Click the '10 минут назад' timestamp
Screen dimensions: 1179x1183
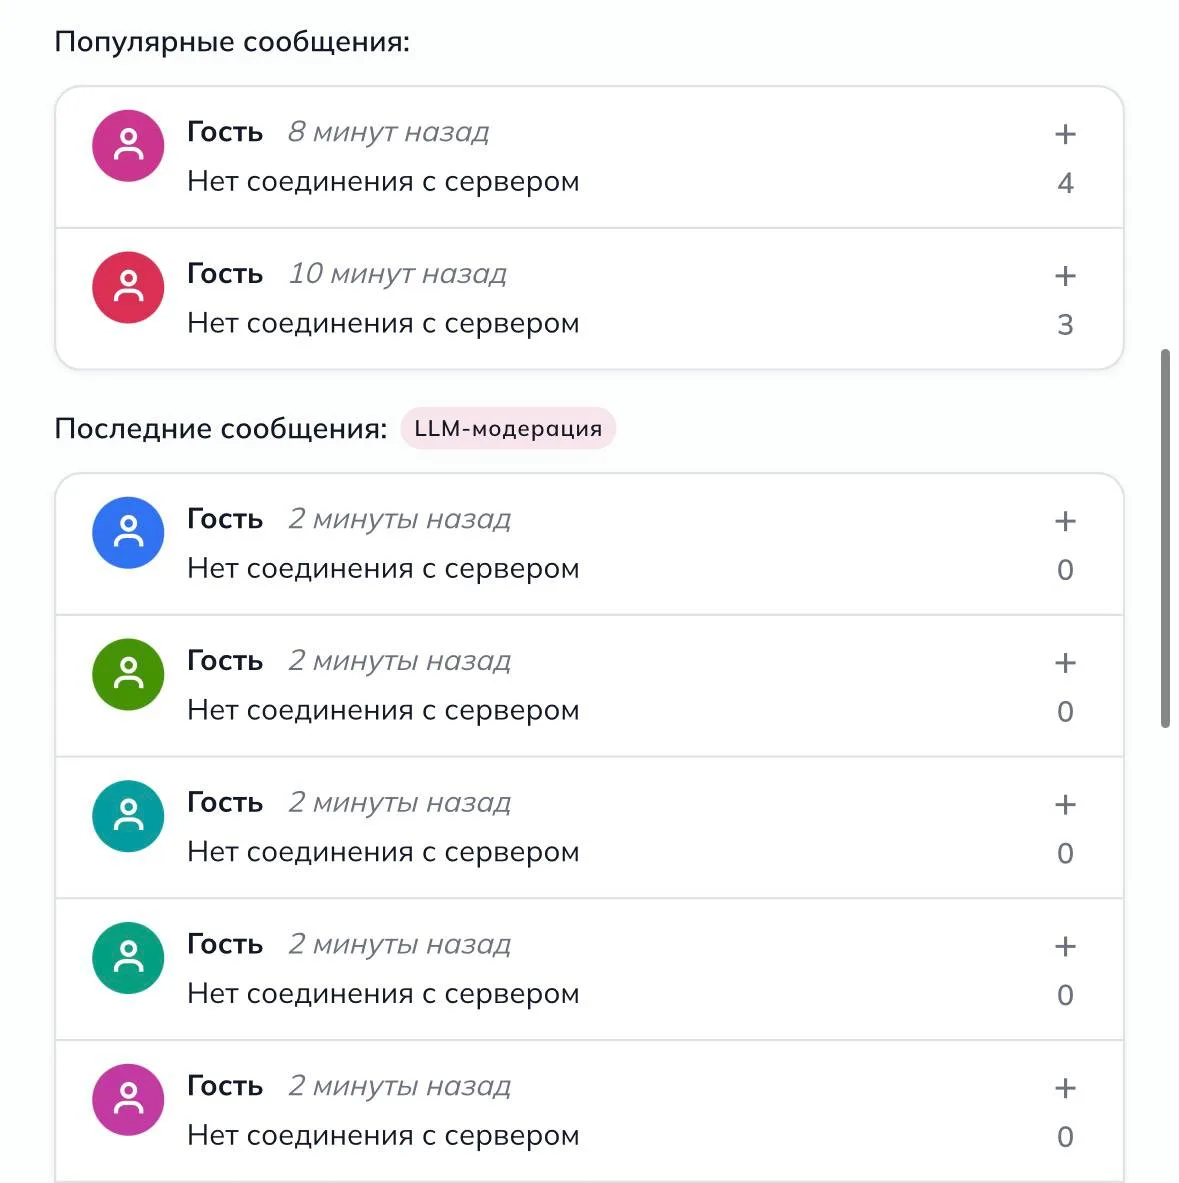398,274
